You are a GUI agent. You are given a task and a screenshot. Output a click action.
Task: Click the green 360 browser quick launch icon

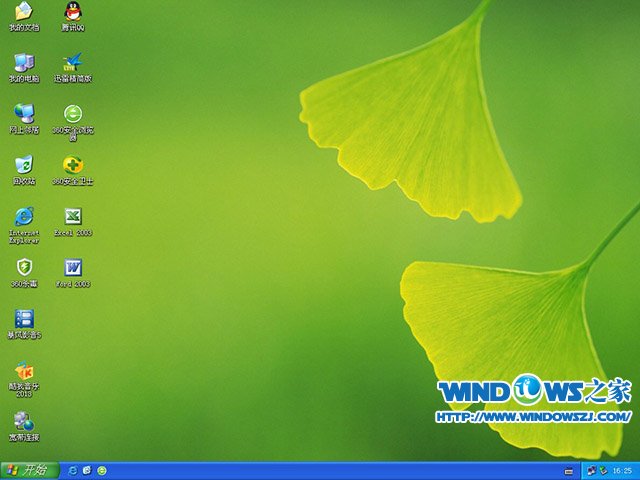pos(102,470)
